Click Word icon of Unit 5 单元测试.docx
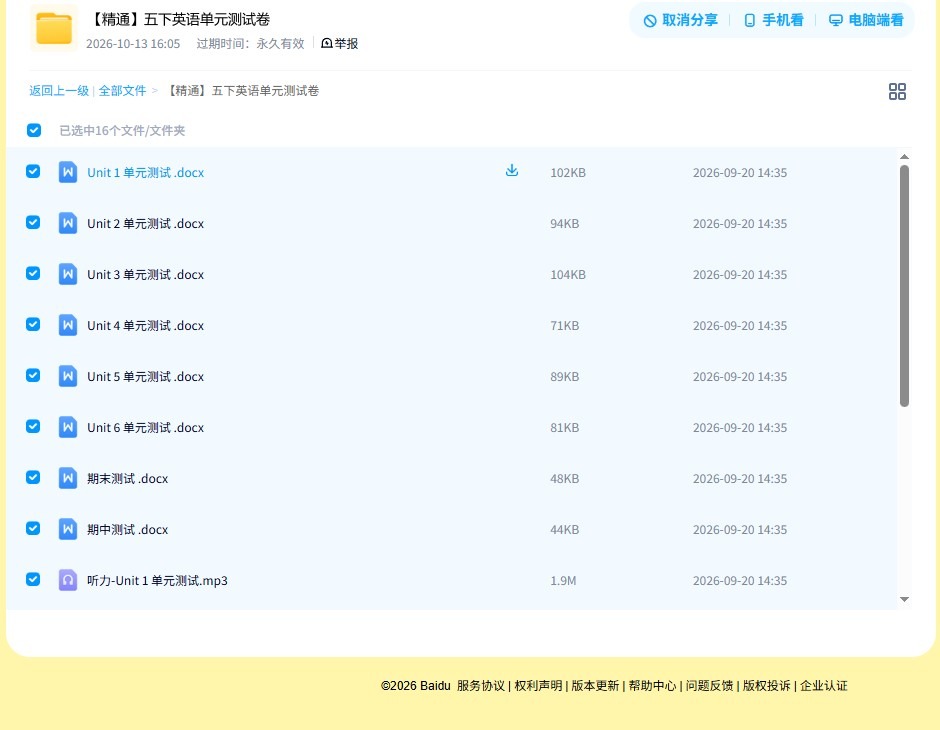 [x=68, y=376]
